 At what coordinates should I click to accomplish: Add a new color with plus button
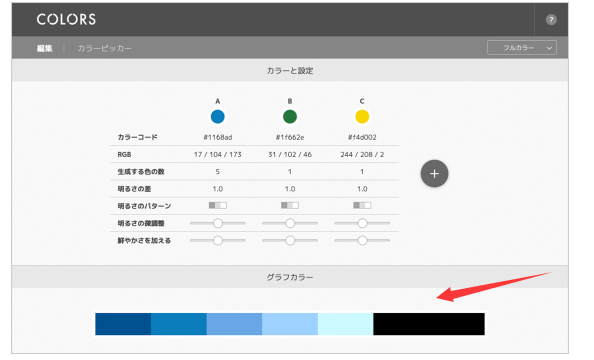[x=434, y=174]
